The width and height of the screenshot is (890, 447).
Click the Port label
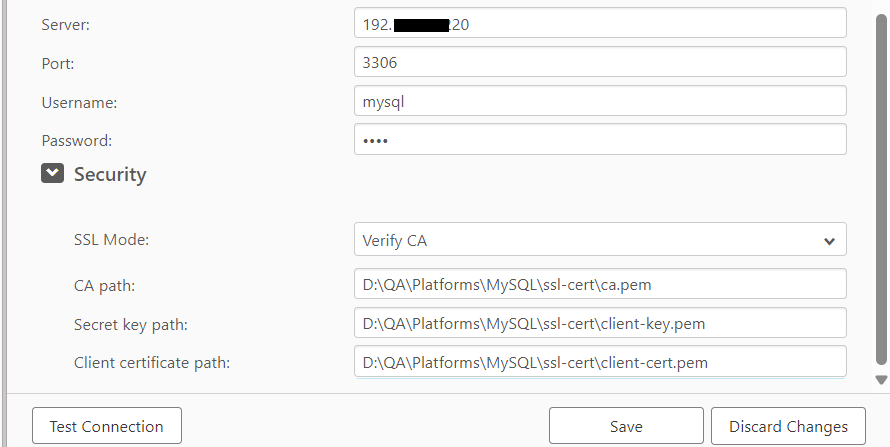58,63
